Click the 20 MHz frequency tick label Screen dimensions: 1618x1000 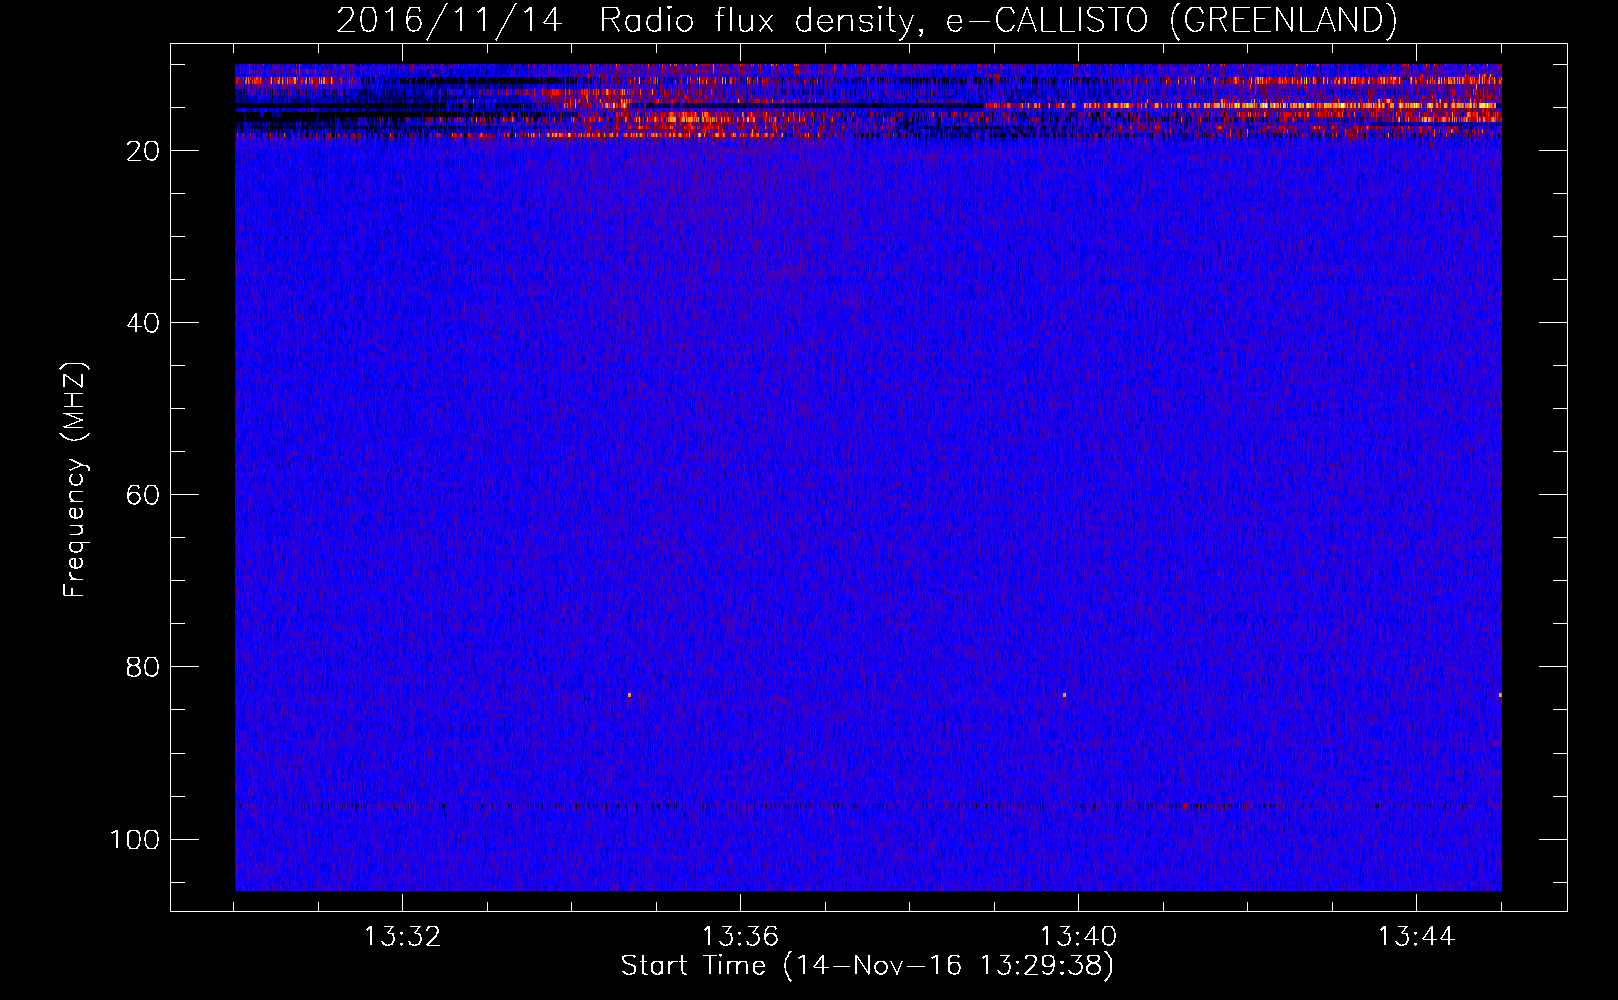tap(144, 151)
